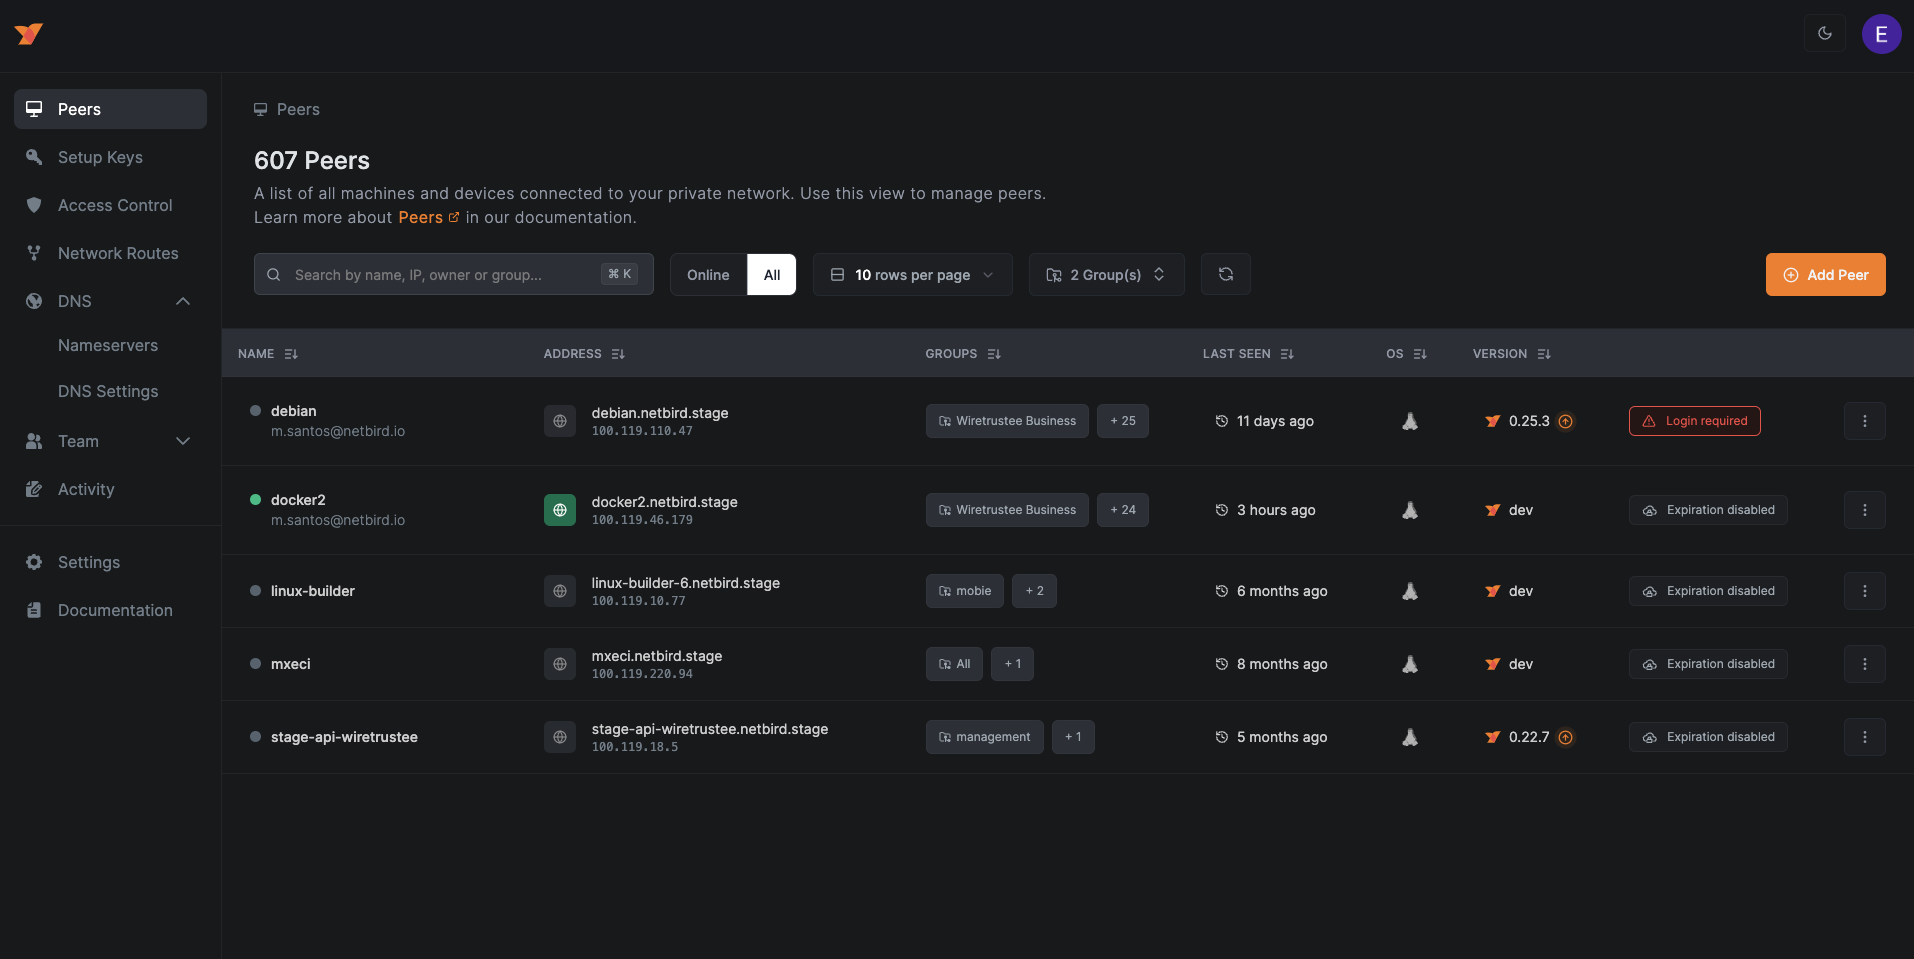Click the globe icon for debian.netbird.stage
The width and height of the screenshot is (1914, 959).
point(560,421)
